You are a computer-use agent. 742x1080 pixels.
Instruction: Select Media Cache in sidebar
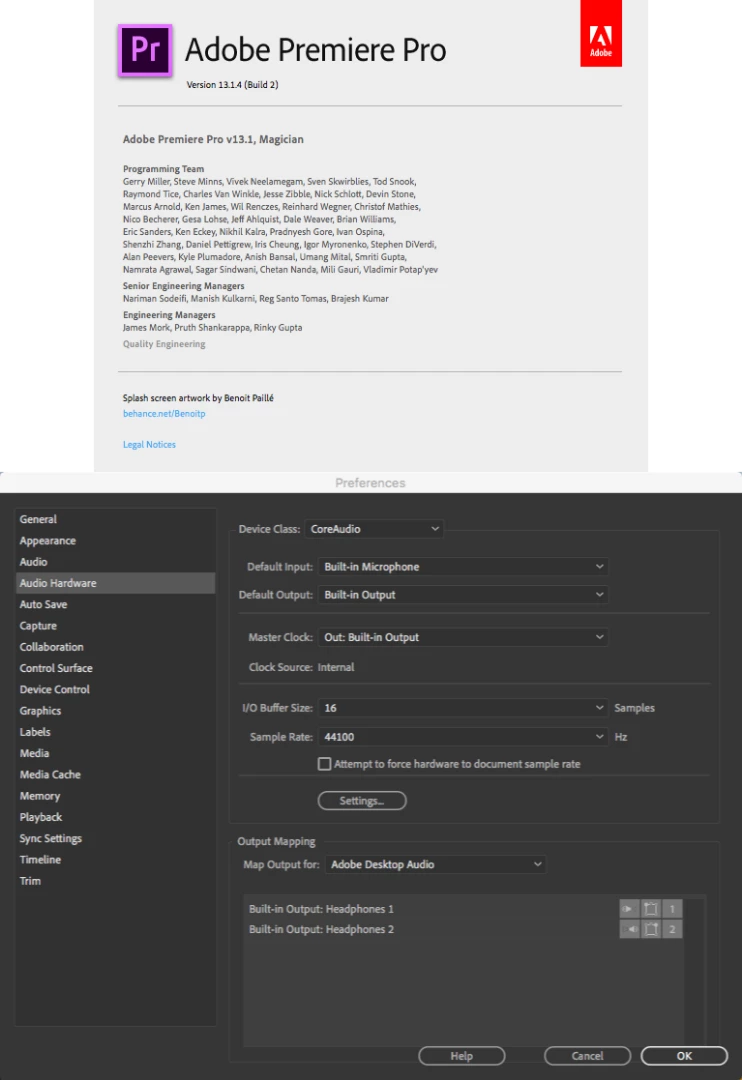pyautogui.click(x=115, y=775)
